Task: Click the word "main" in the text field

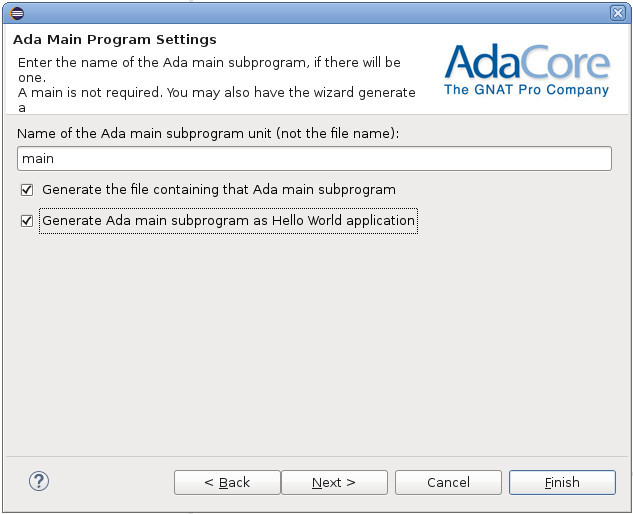Action: tap(38, 158)
